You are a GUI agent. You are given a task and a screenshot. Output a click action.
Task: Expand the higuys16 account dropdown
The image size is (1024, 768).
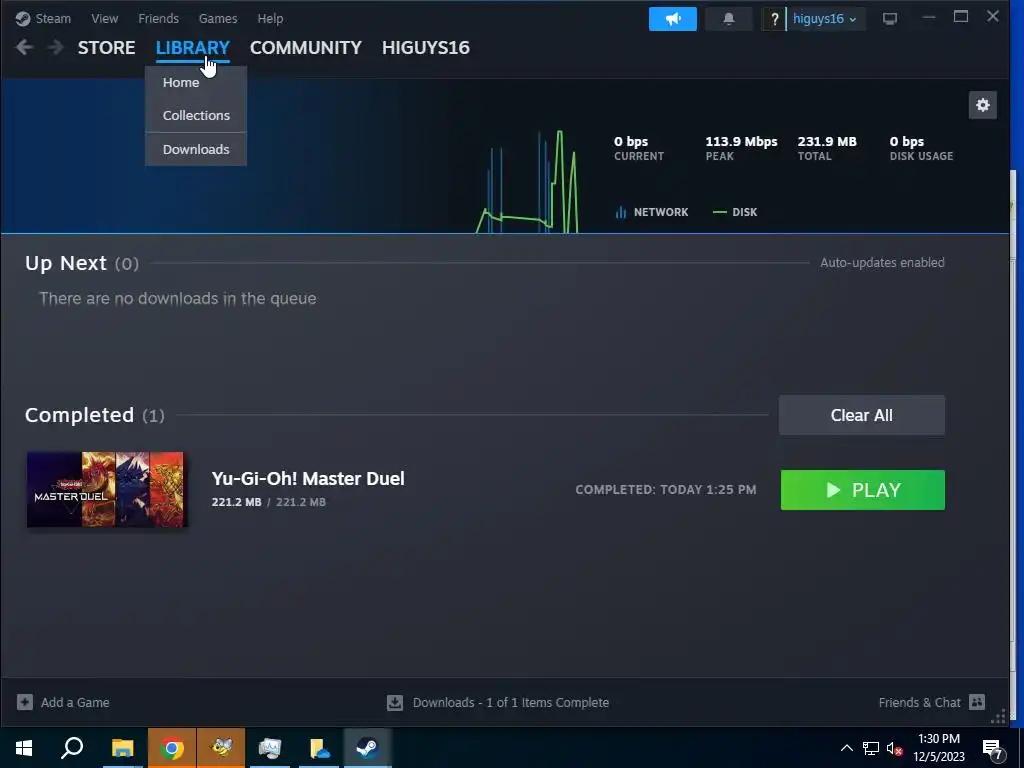824,19
